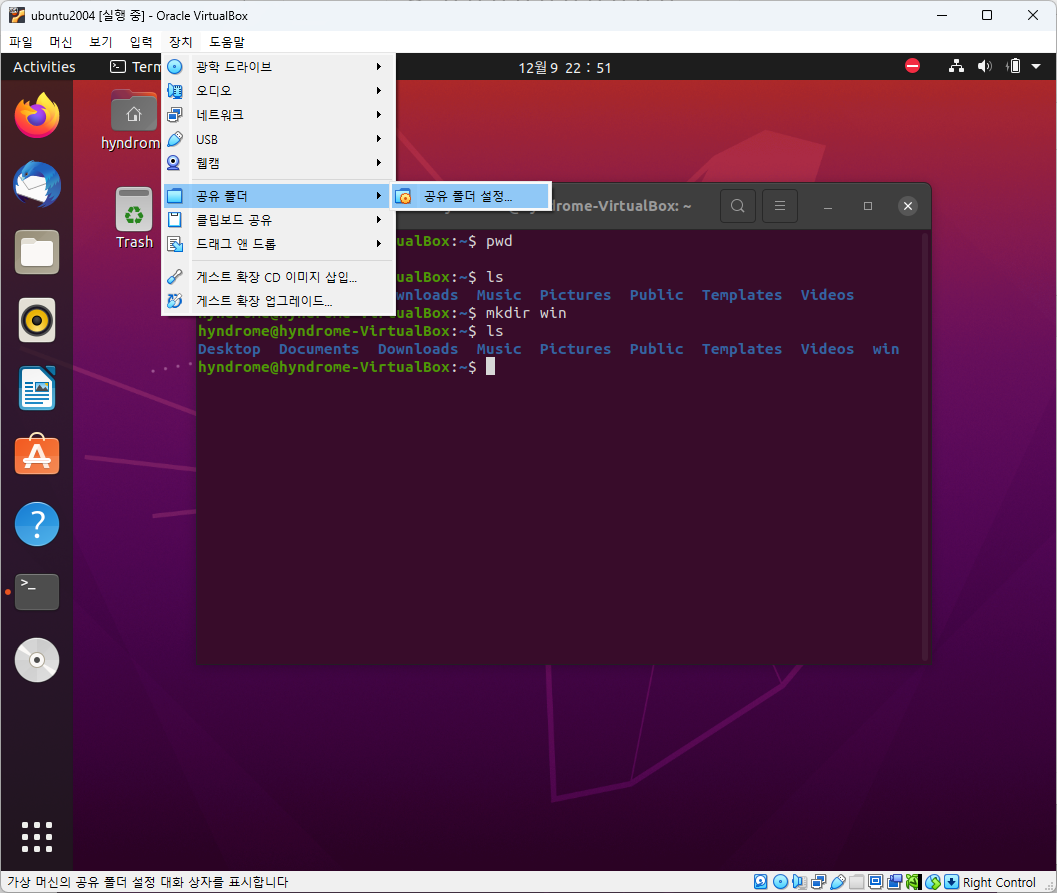Open LibreOffice Writer from the dock
Viewport: 1057px width, 893px height.
click(x=37, y=388)
